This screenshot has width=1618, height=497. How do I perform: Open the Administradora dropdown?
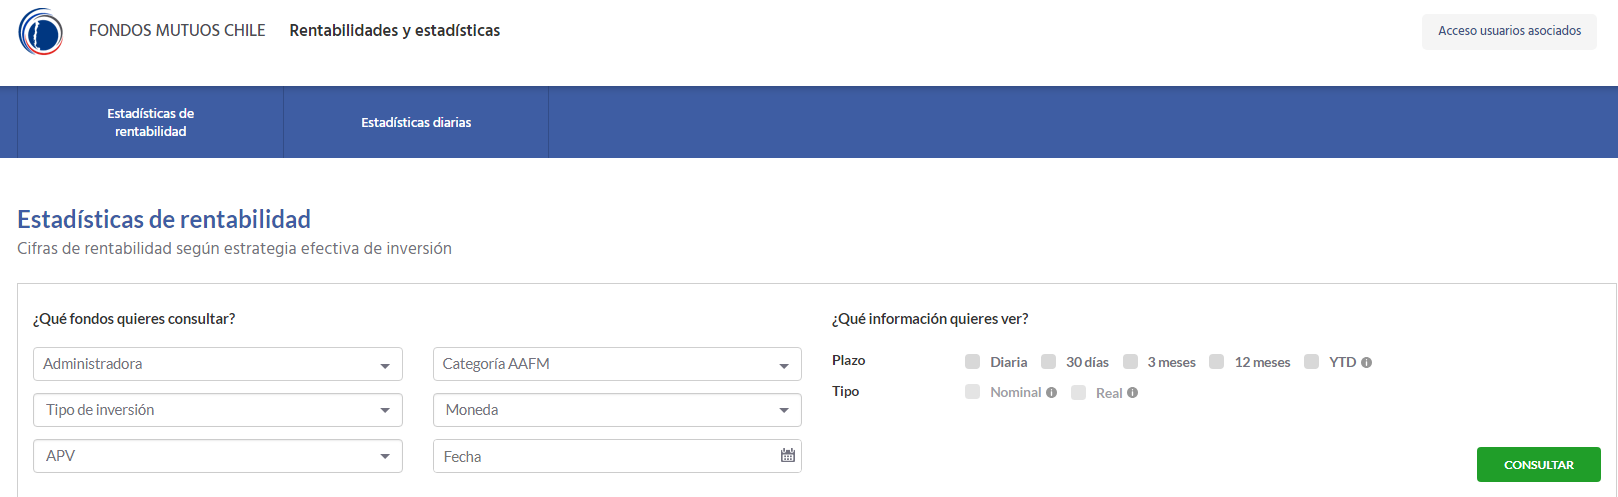click(218, 364)
